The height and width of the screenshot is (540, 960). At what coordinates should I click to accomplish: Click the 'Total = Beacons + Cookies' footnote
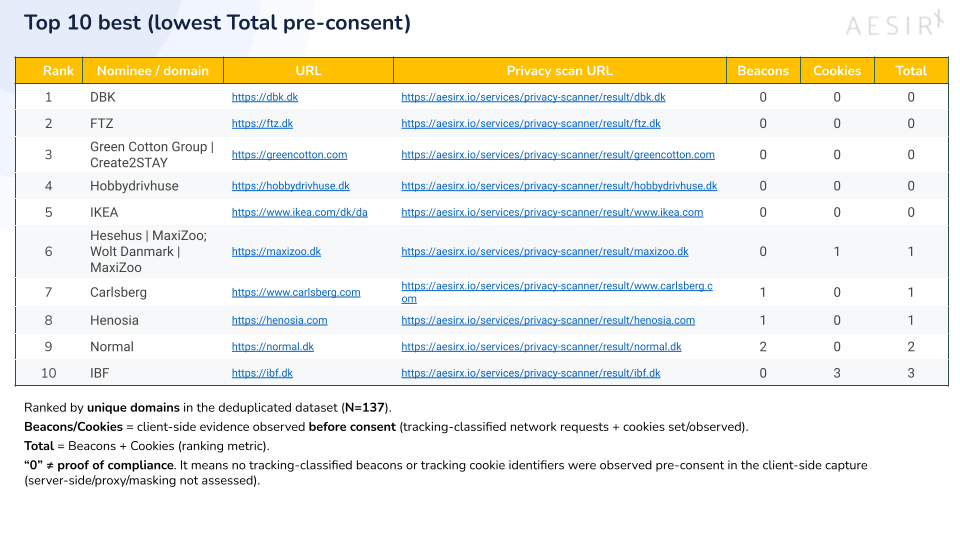pyautogui.click(x=147, y=446)
